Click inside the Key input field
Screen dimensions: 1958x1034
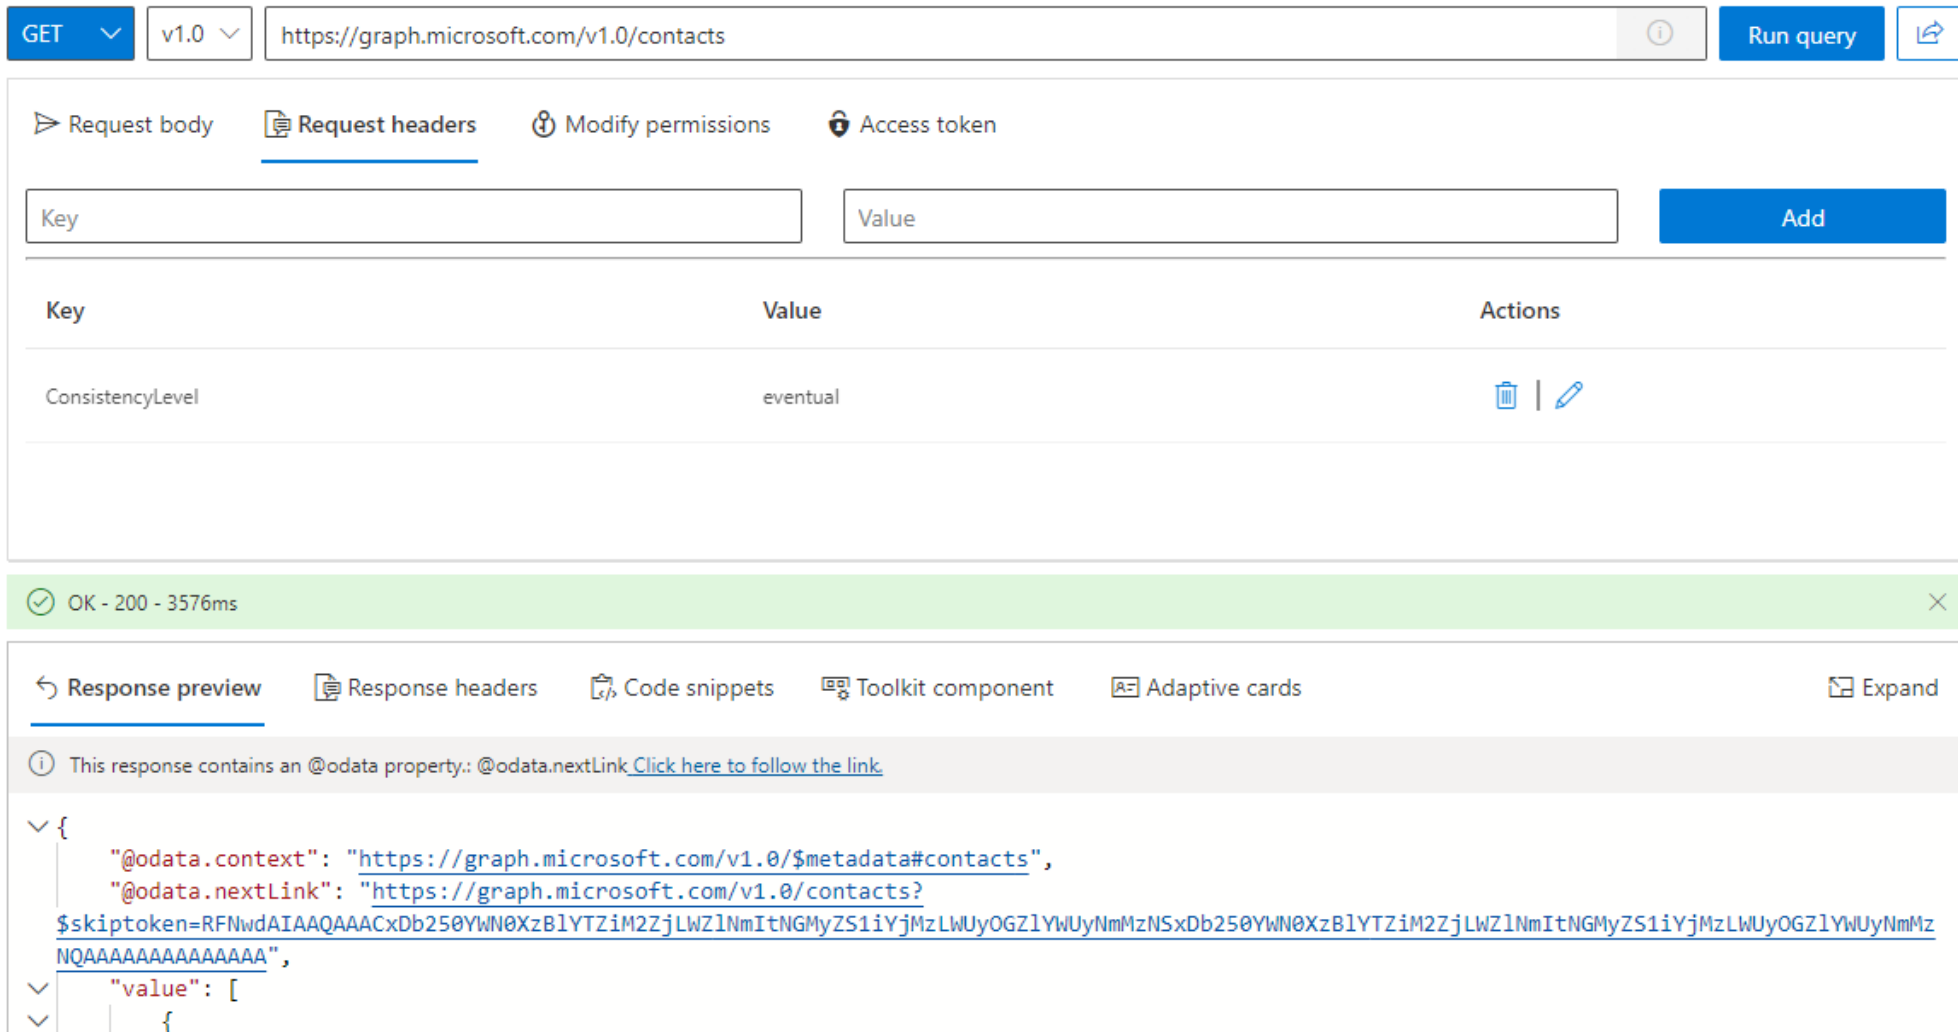[415, 216]
